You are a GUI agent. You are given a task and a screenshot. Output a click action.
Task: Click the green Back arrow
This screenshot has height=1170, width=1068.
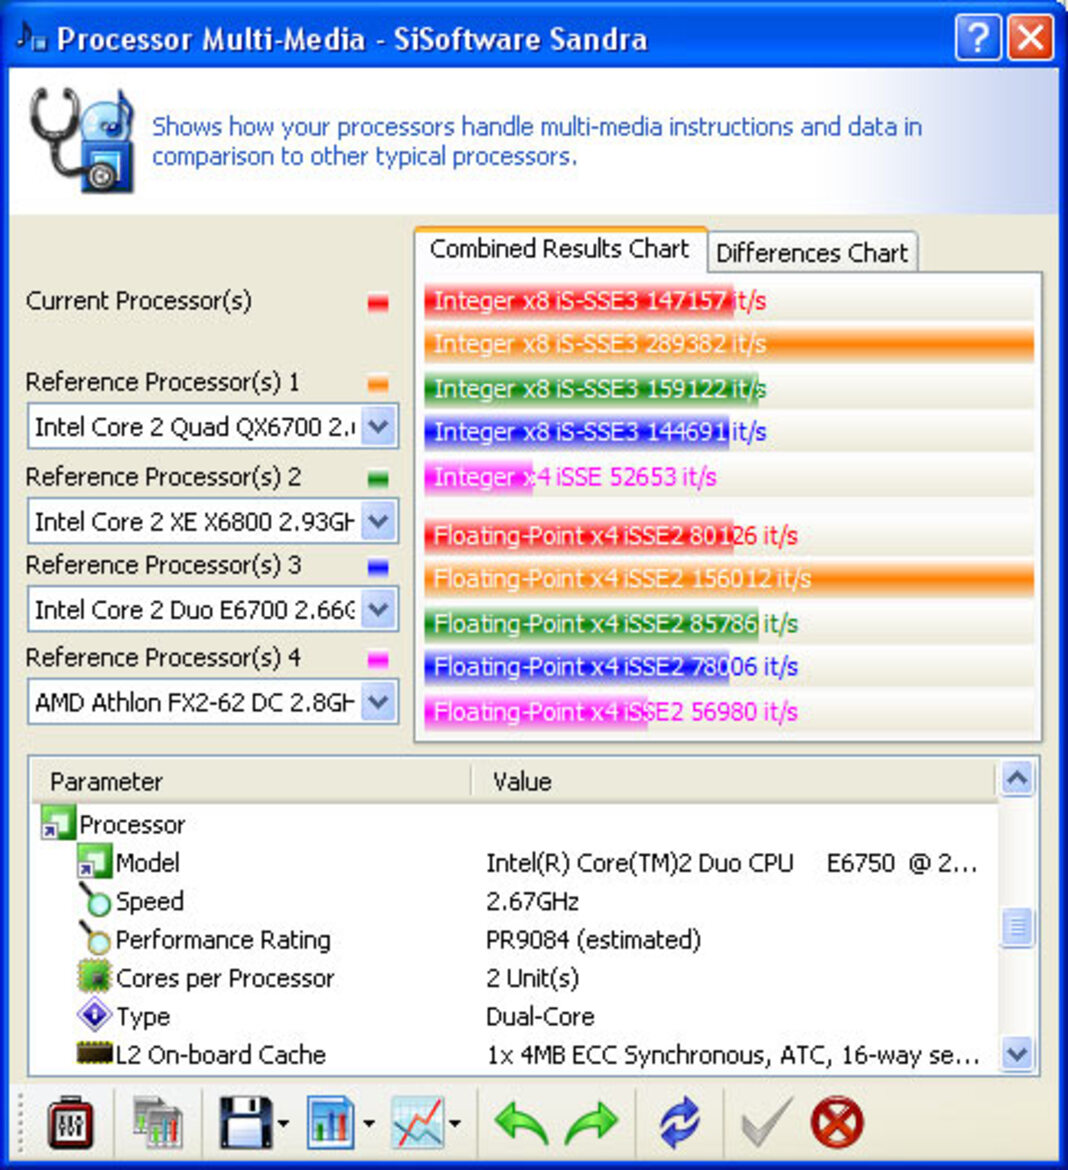click(522, 1122)
